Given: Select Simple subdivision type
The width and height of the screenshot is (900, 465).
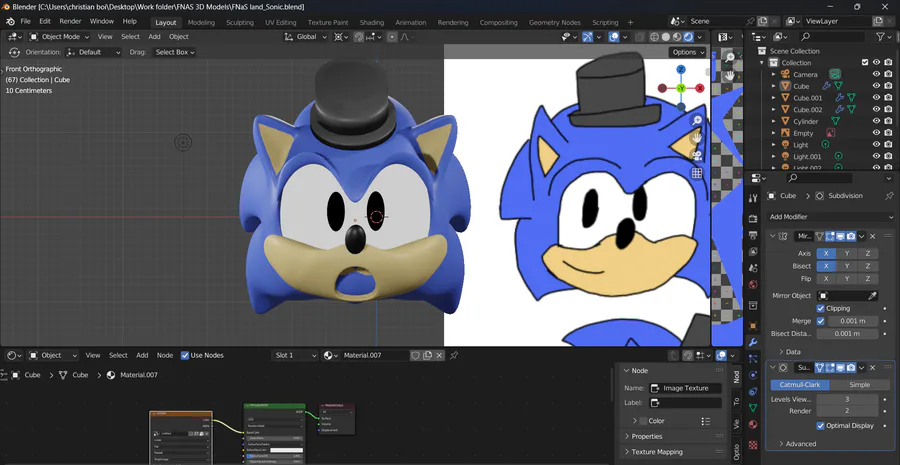Looking at the screenshot, I should pos(859,385).
